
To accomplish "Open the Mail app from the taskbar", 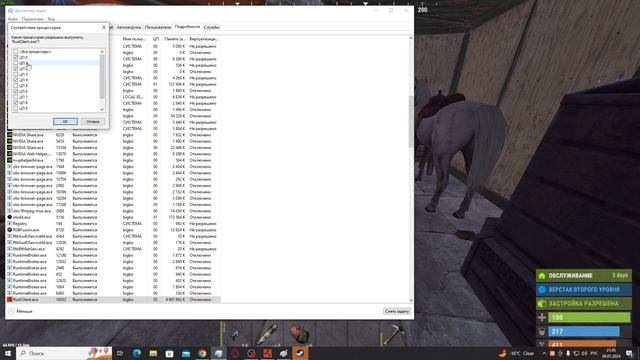I will 186,353.
